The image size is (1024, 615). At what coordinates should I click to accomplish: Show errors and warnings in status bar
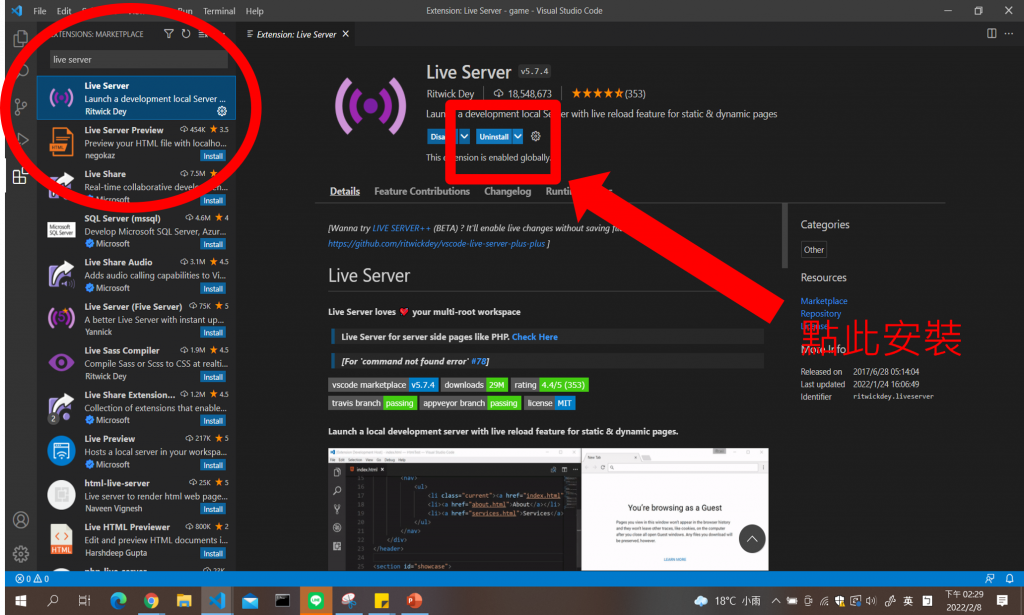(32, 578)
